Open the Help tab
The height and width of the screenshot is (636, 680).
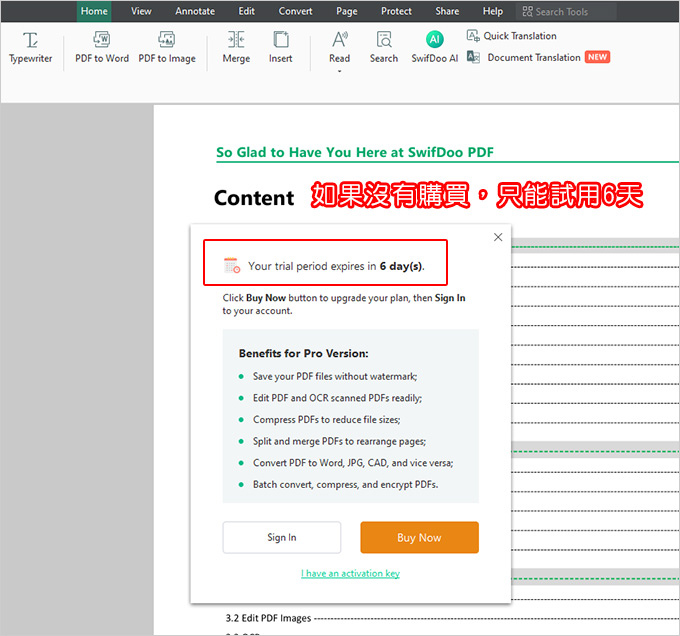(x=493, y=11)
